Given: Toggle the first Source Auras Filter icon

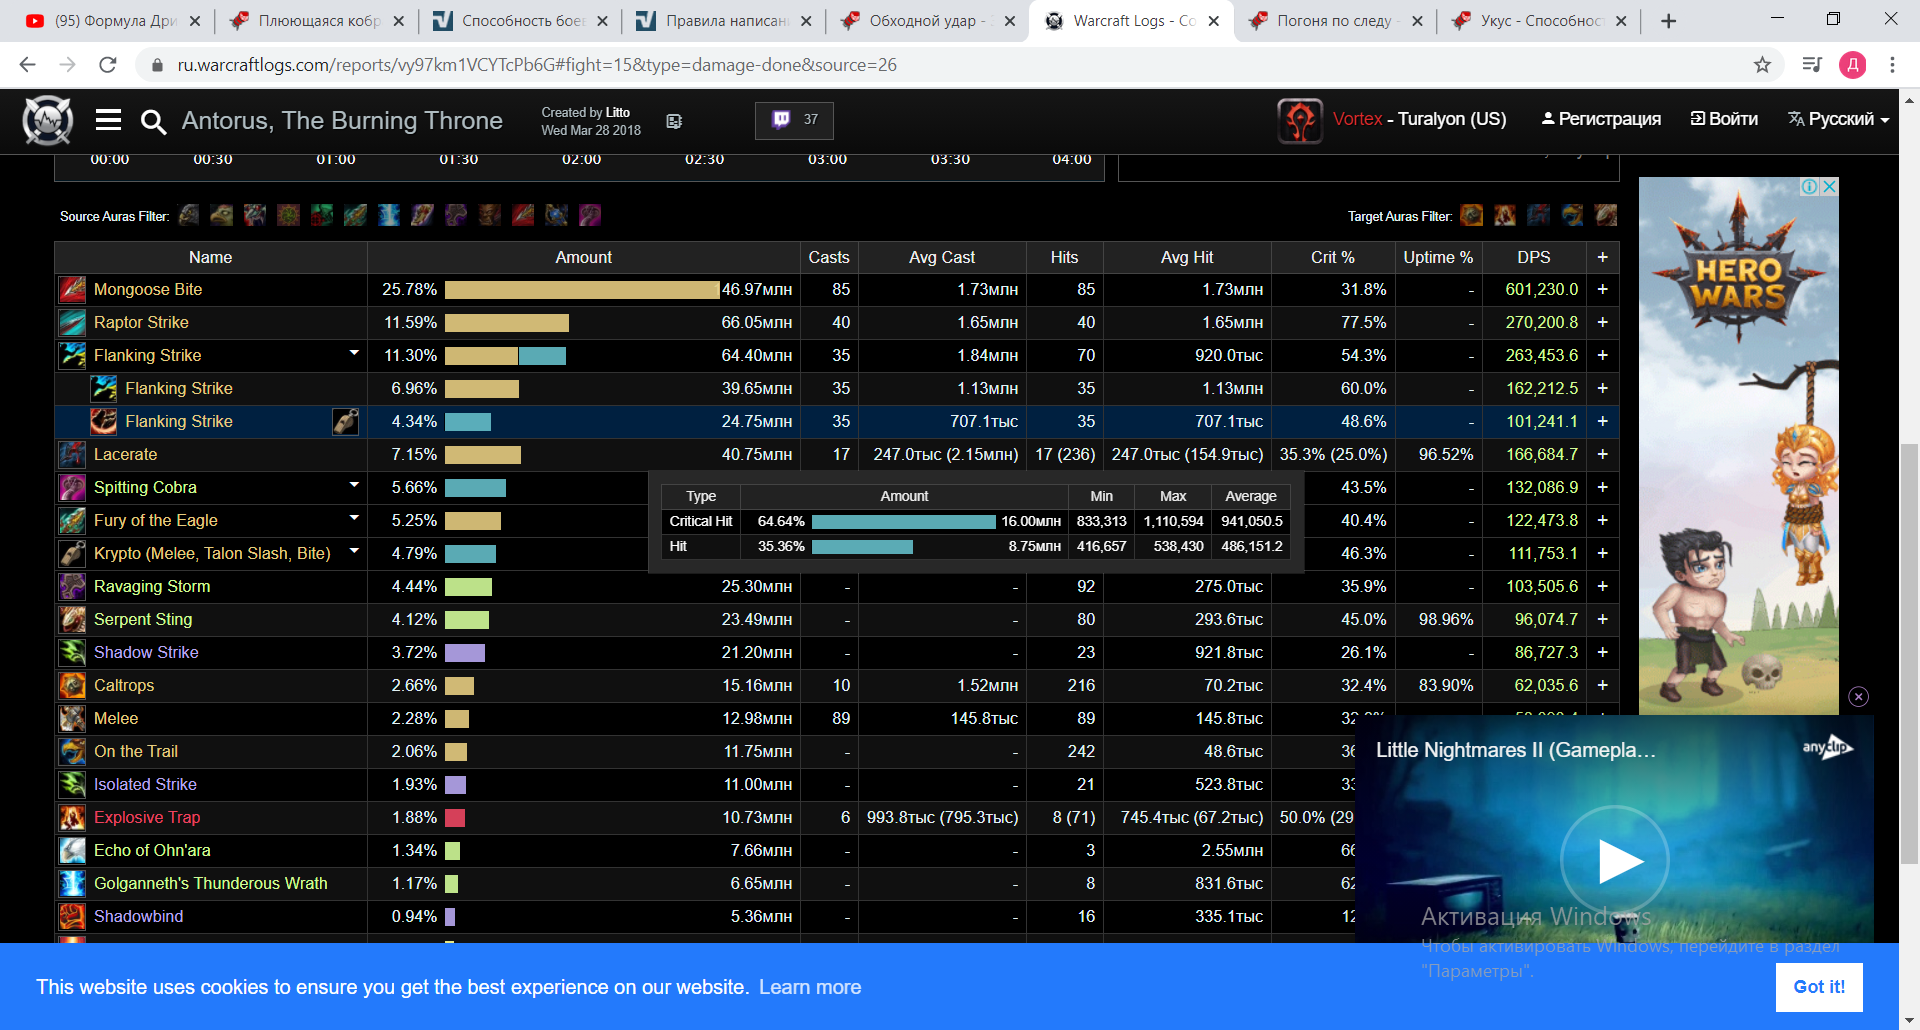Looking at the screenshot, I should (x=189, y=215).
